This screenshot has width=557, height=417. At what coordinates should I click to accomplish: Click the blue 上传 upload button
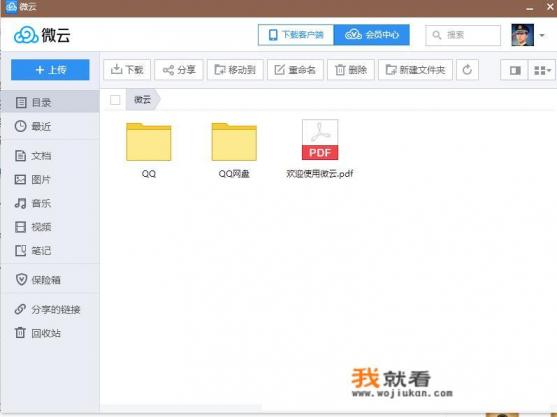pyautogui.click(x=50, y=70)
